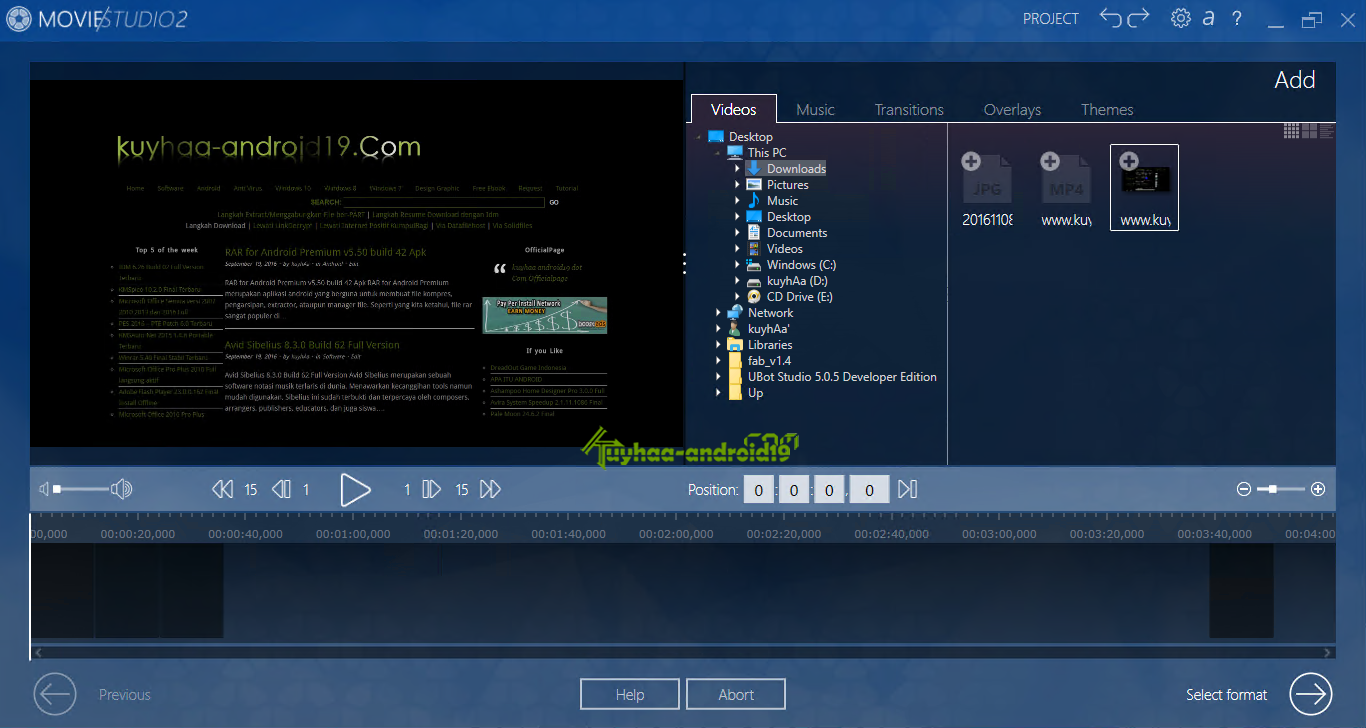Zoom in the timeline with plus icon
Screen dimensions: 1366x728
1318,489
